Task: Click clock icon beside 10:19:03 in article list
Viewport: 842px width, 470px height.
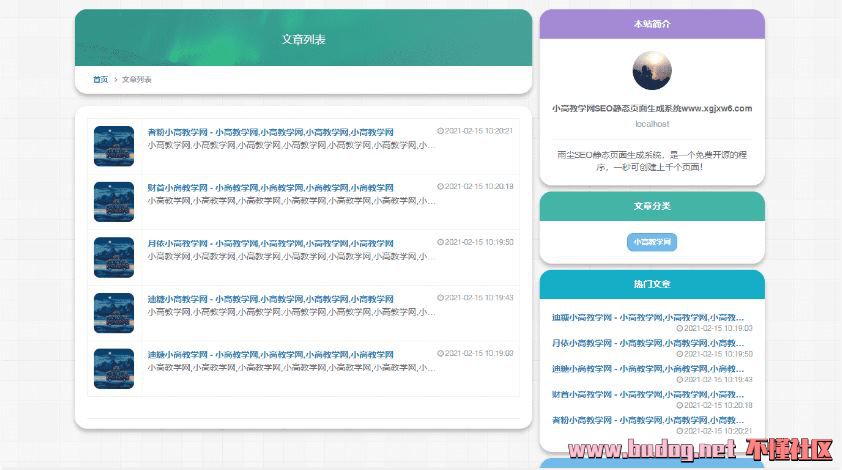Action: (x=440, y=353)
